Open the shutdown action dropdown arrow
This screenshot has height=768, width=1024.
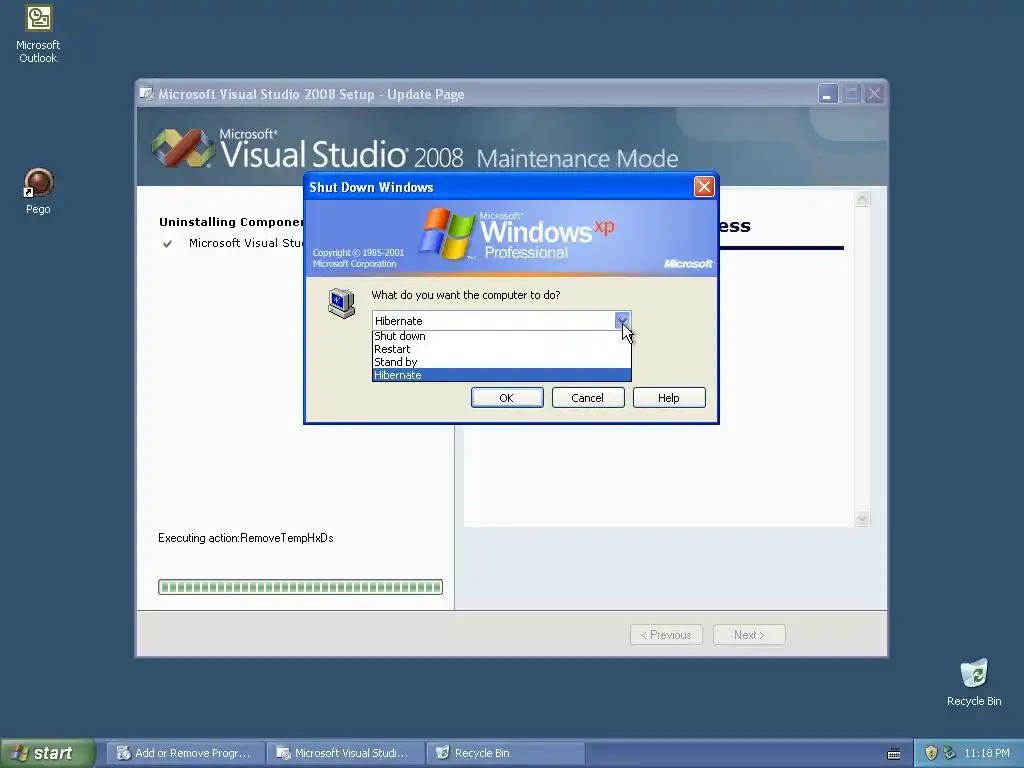click(x=622, y=321)
